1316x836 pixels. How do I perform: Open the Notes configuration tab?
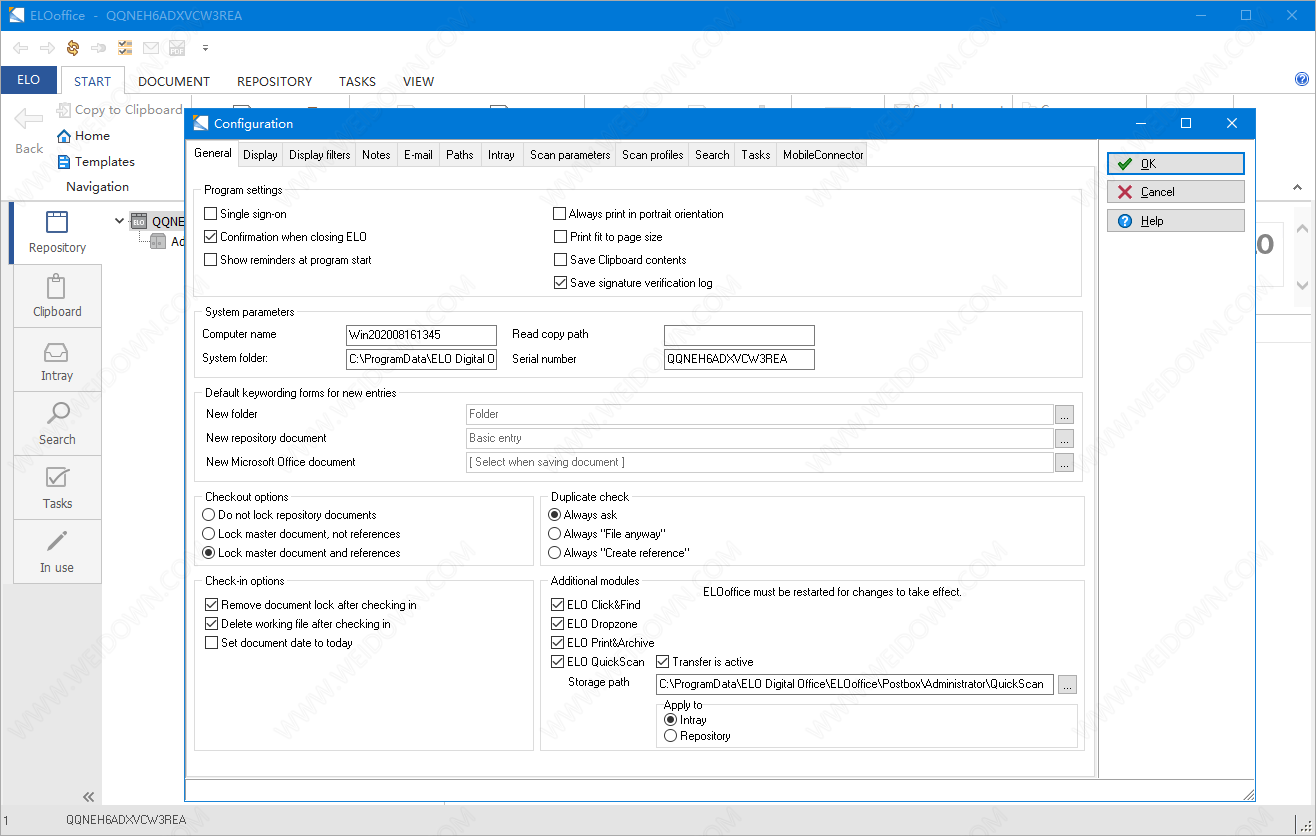tap(376, 155)
